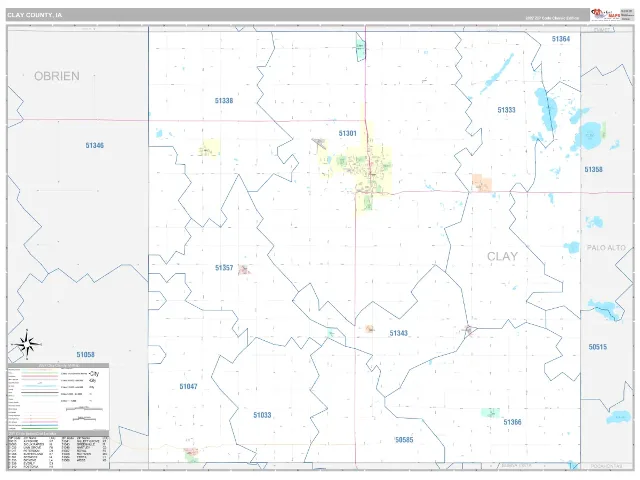Click ZIP code label 50515
The image size is (640, 480).
[598, 347]
